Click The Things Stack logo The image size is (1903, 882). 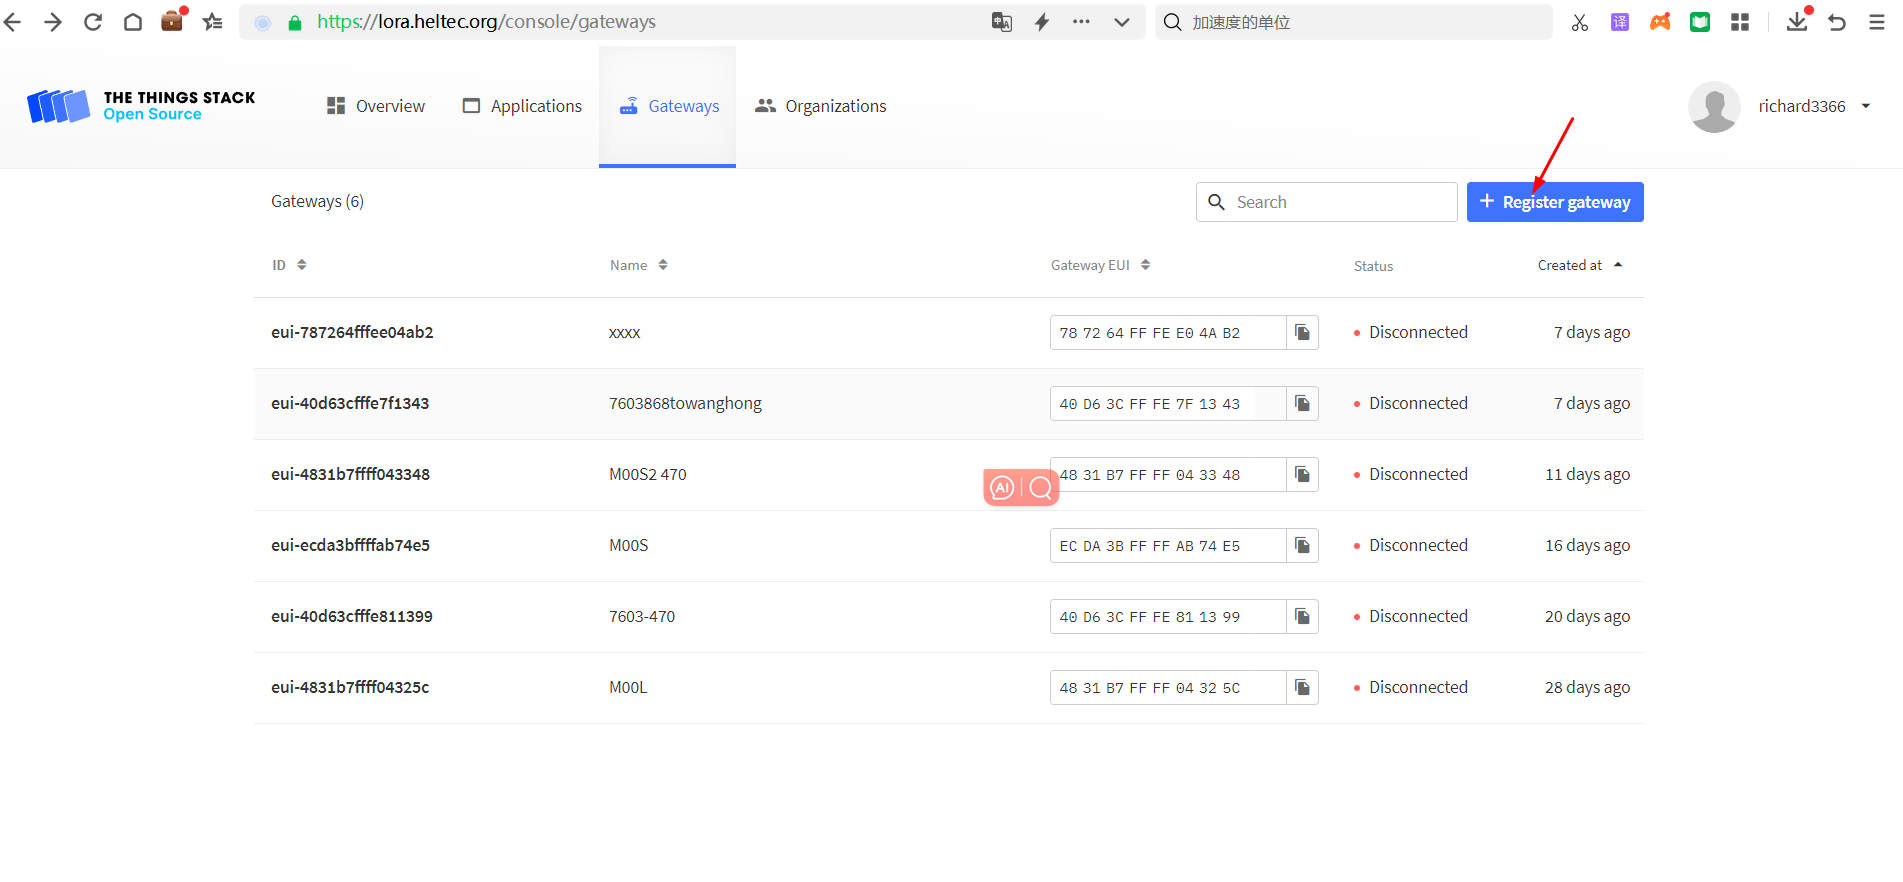coord(141,106)
